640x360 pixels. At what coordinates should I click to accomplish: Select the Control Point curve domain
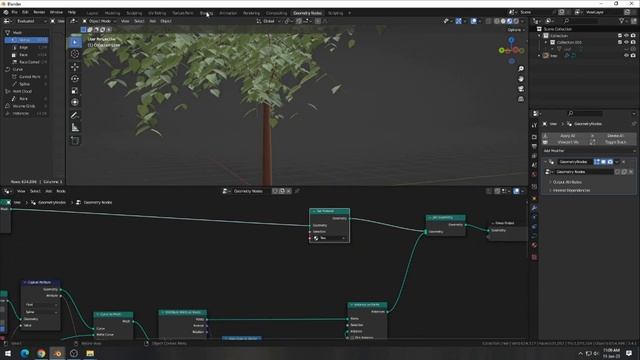pyautogui.click(x=26, y=77)
